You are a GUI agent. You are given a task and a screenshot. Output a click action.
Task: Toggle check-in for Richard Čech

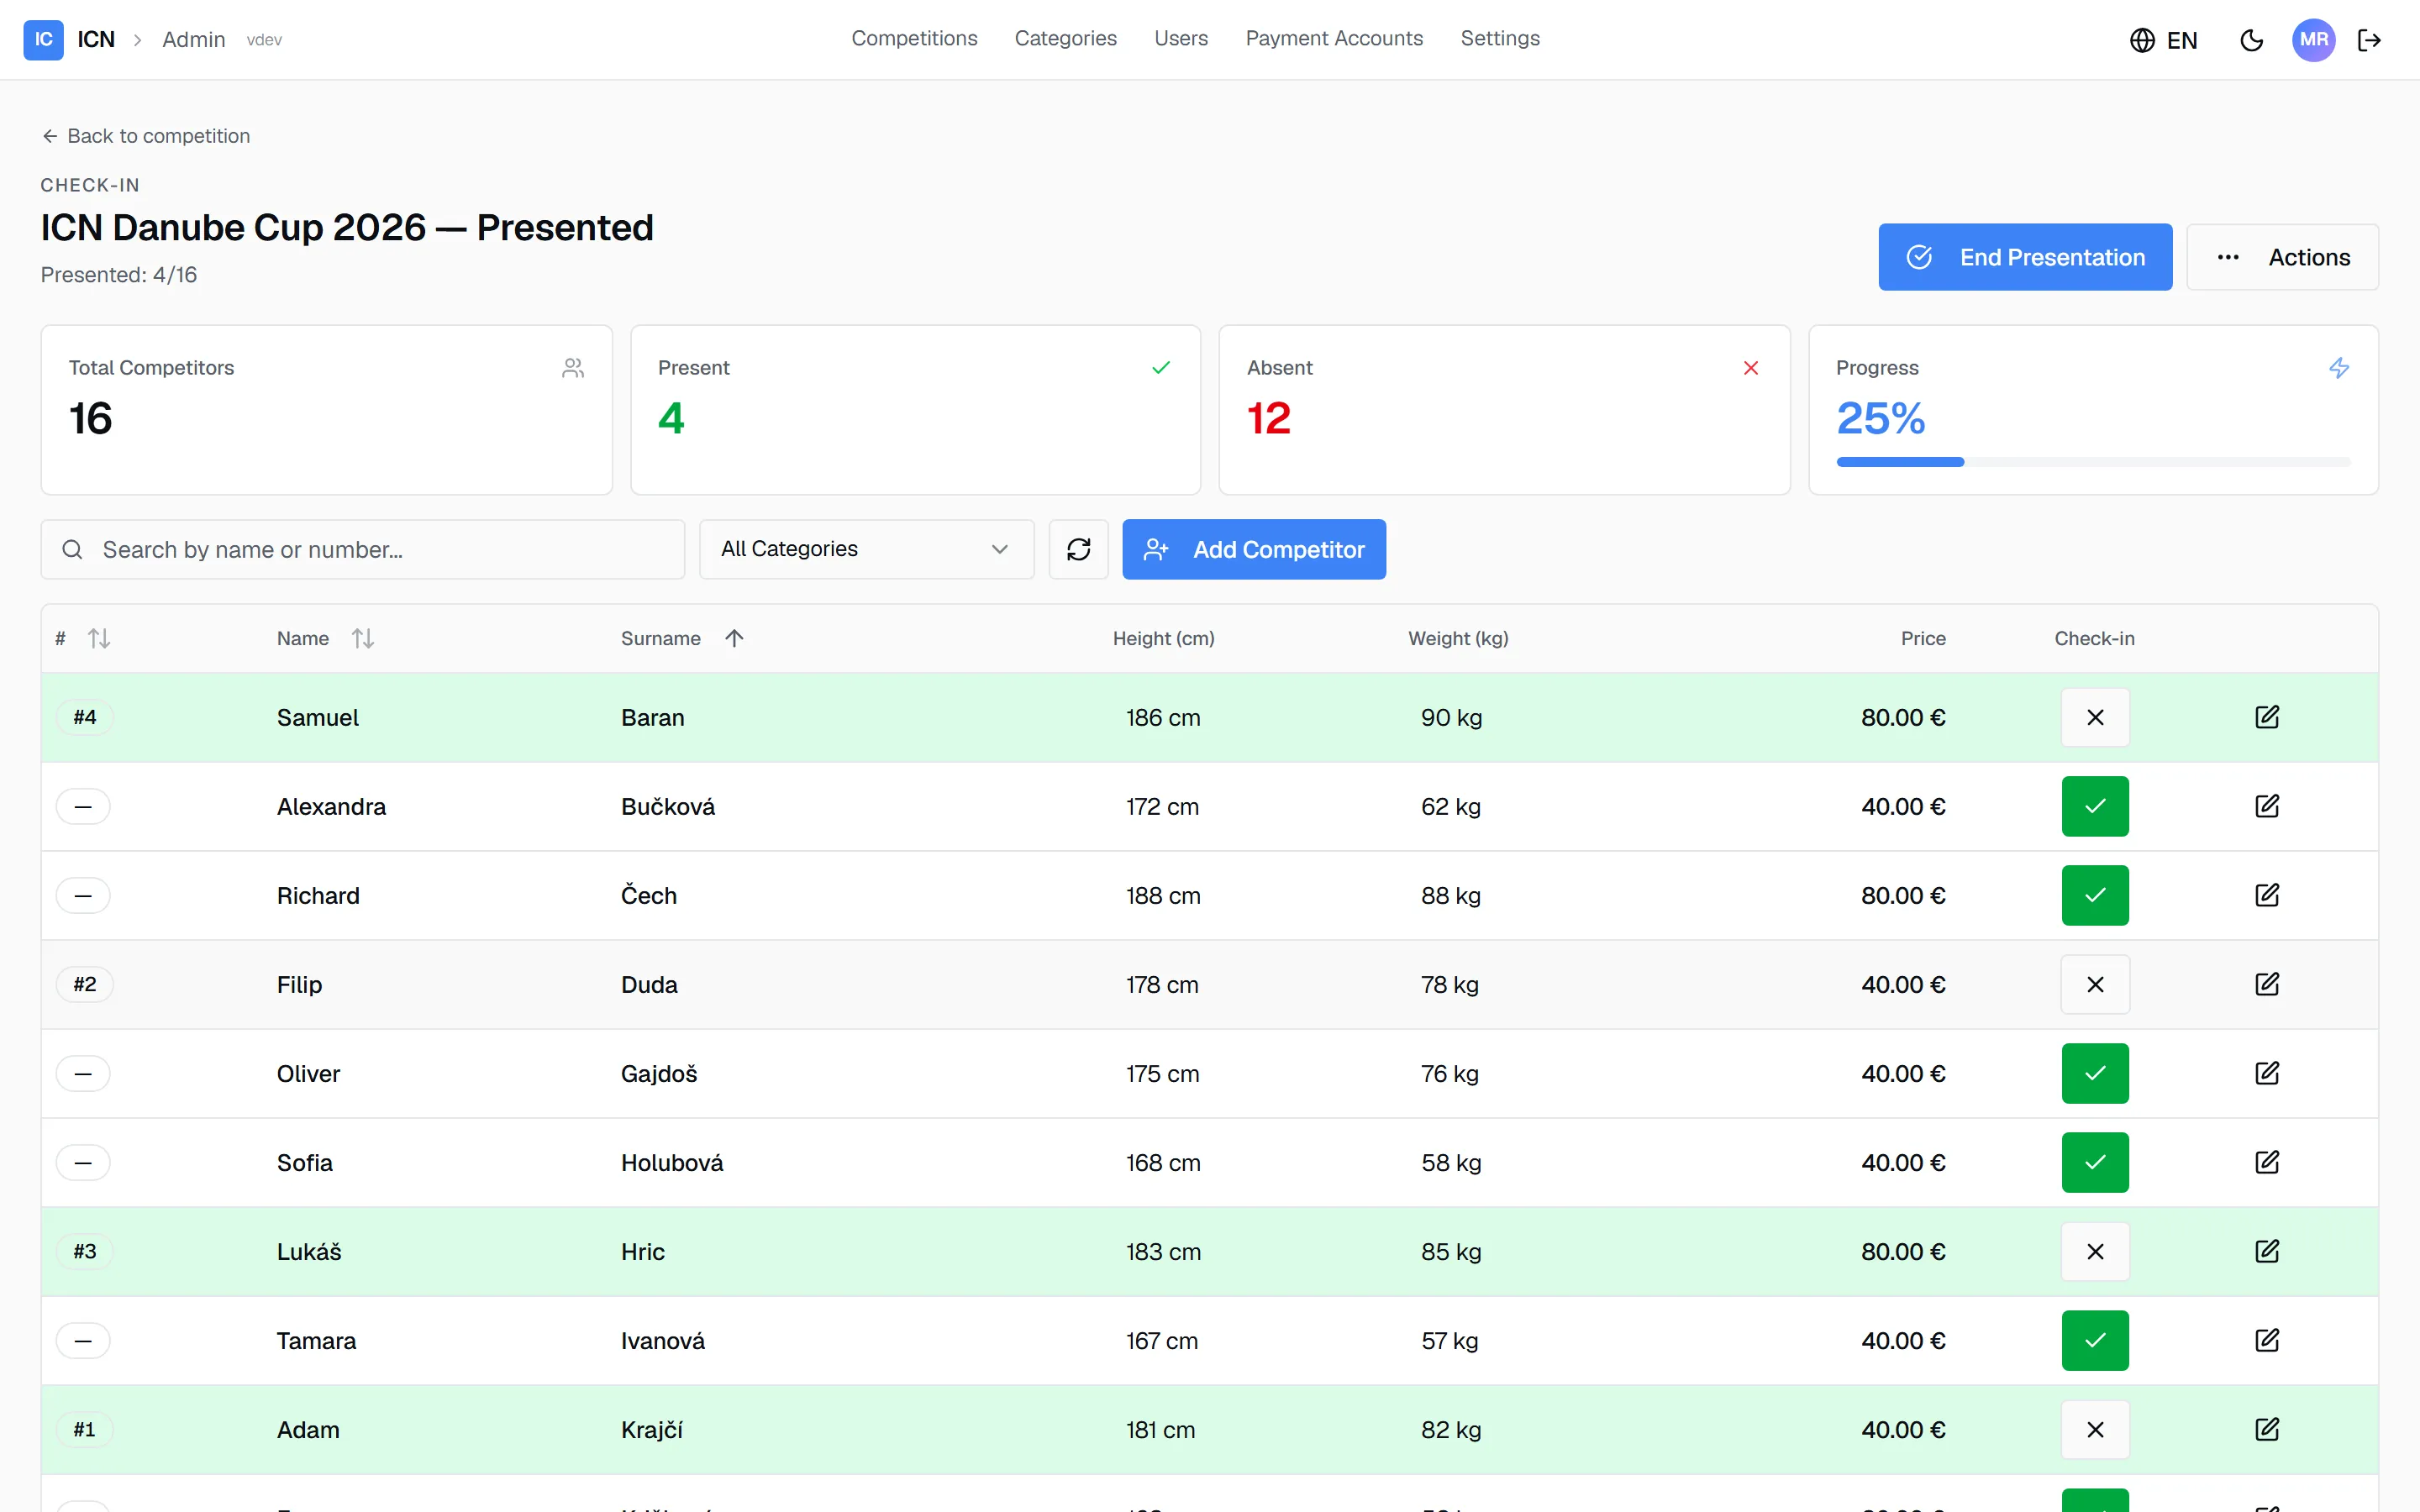2095,895
